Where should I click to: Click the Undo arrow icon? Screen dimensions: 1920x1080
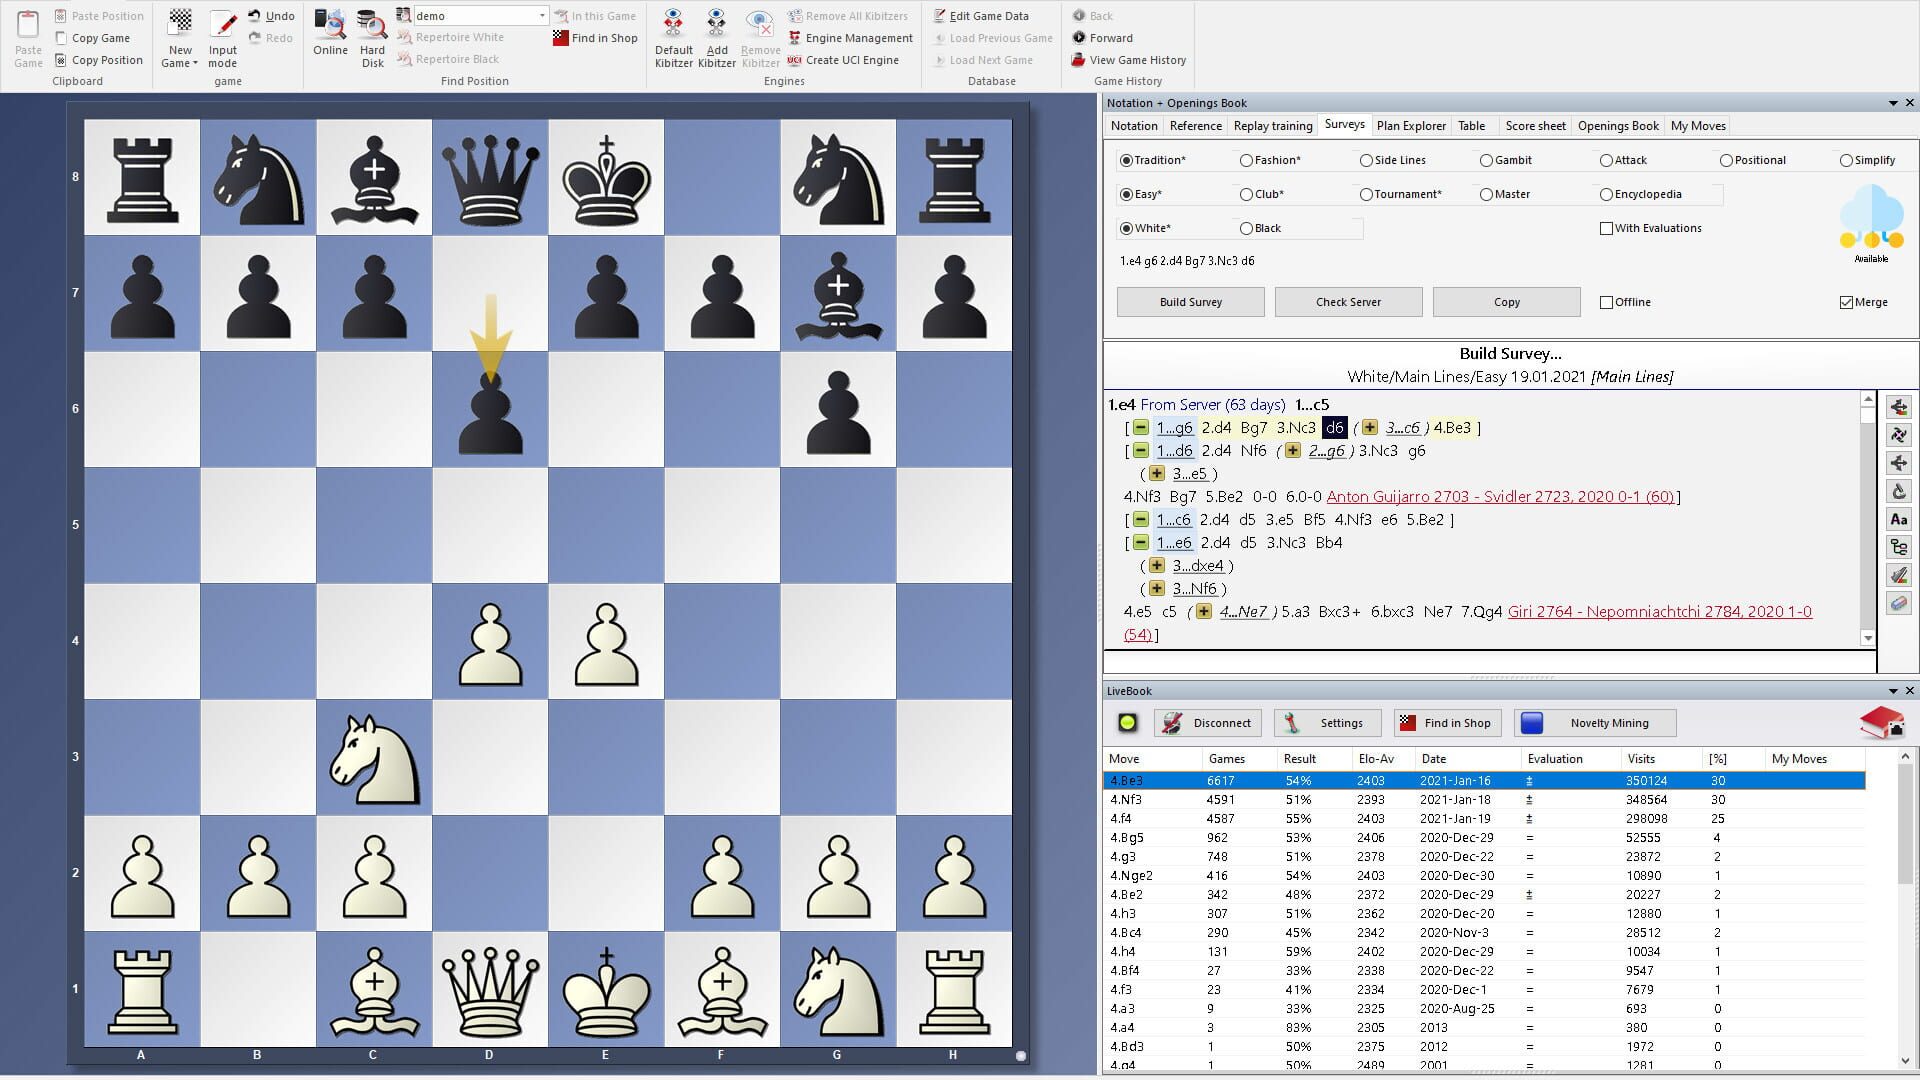click(x=254, y=16)
